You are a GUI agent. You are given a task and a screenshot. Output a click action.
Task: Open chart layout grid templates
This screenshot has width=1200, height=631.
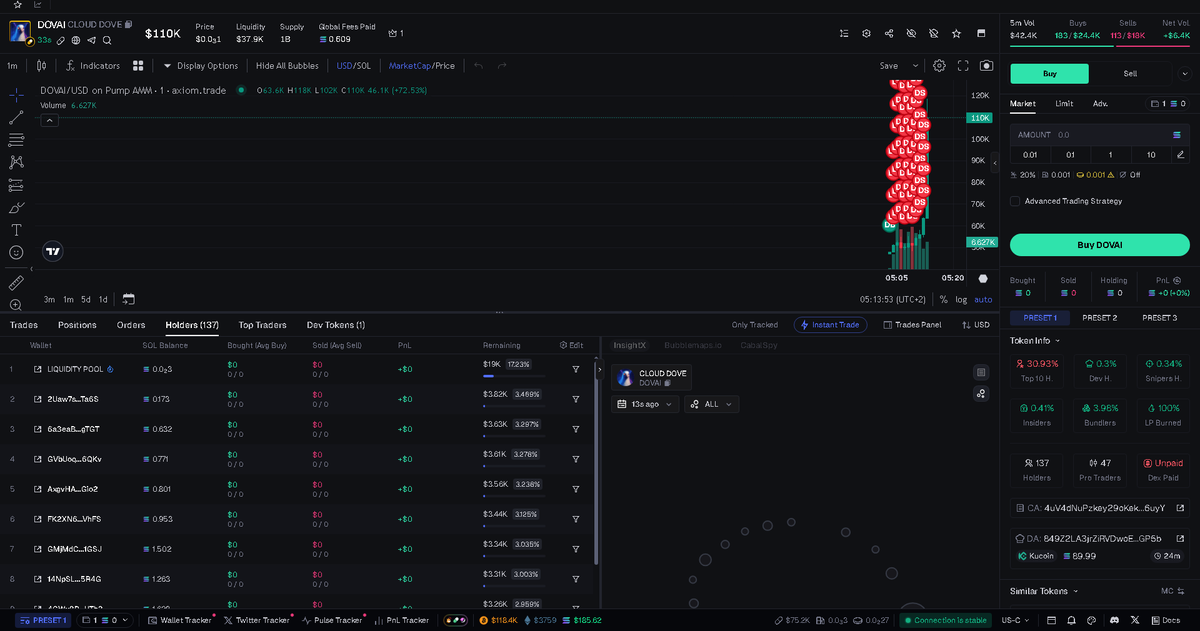(139, 66)
